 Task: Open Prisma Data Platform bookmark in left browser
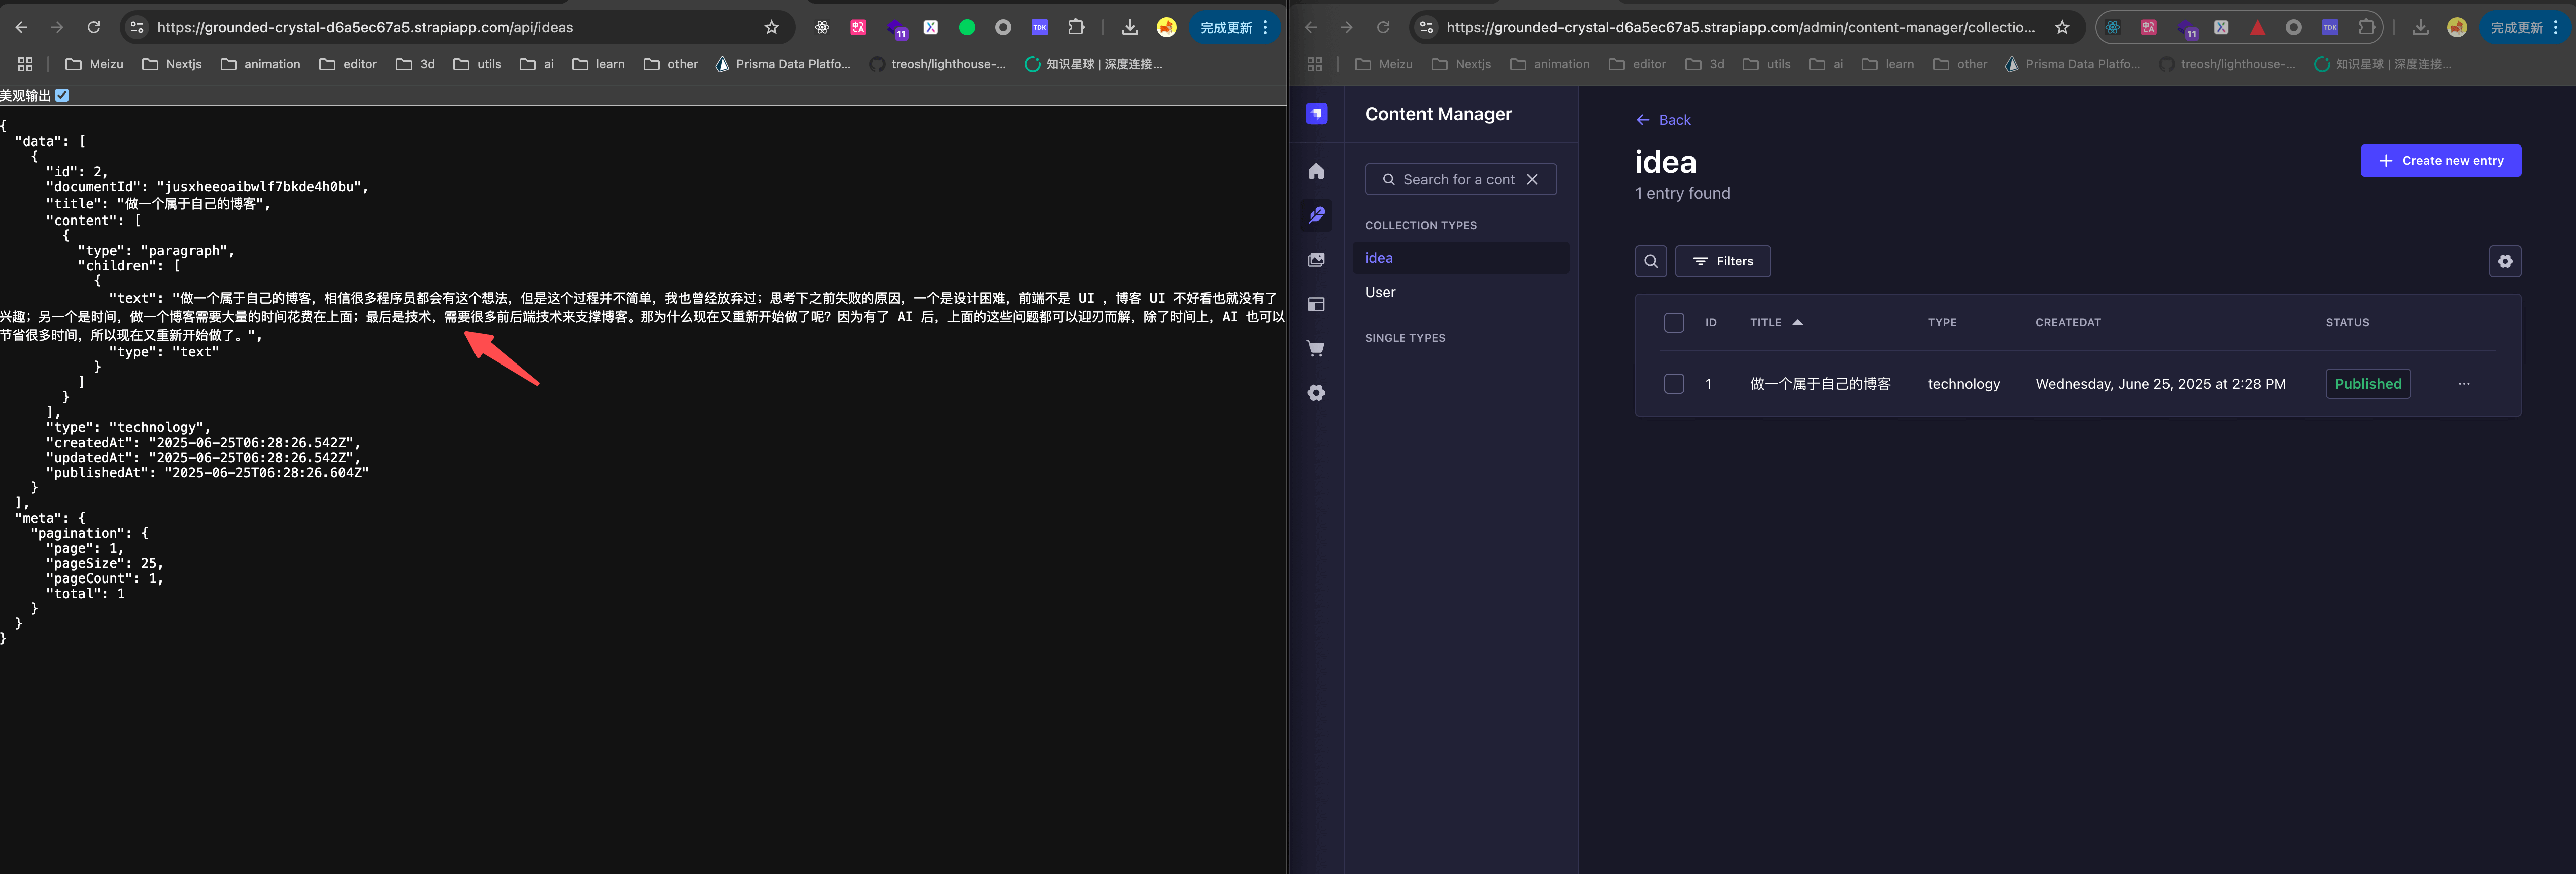783,64
